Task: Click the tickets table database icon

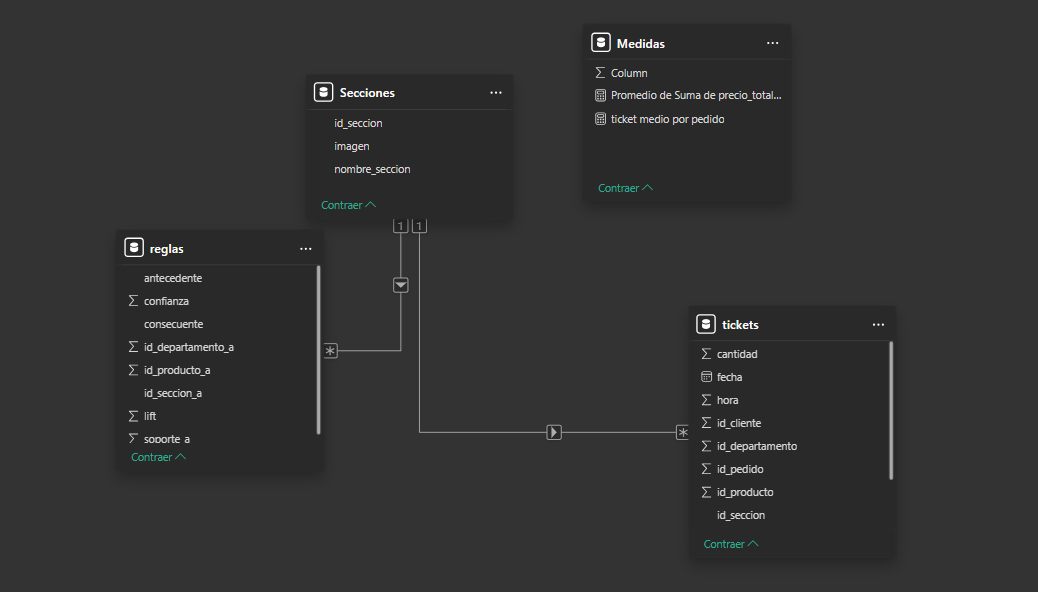Action: [706, 324]
